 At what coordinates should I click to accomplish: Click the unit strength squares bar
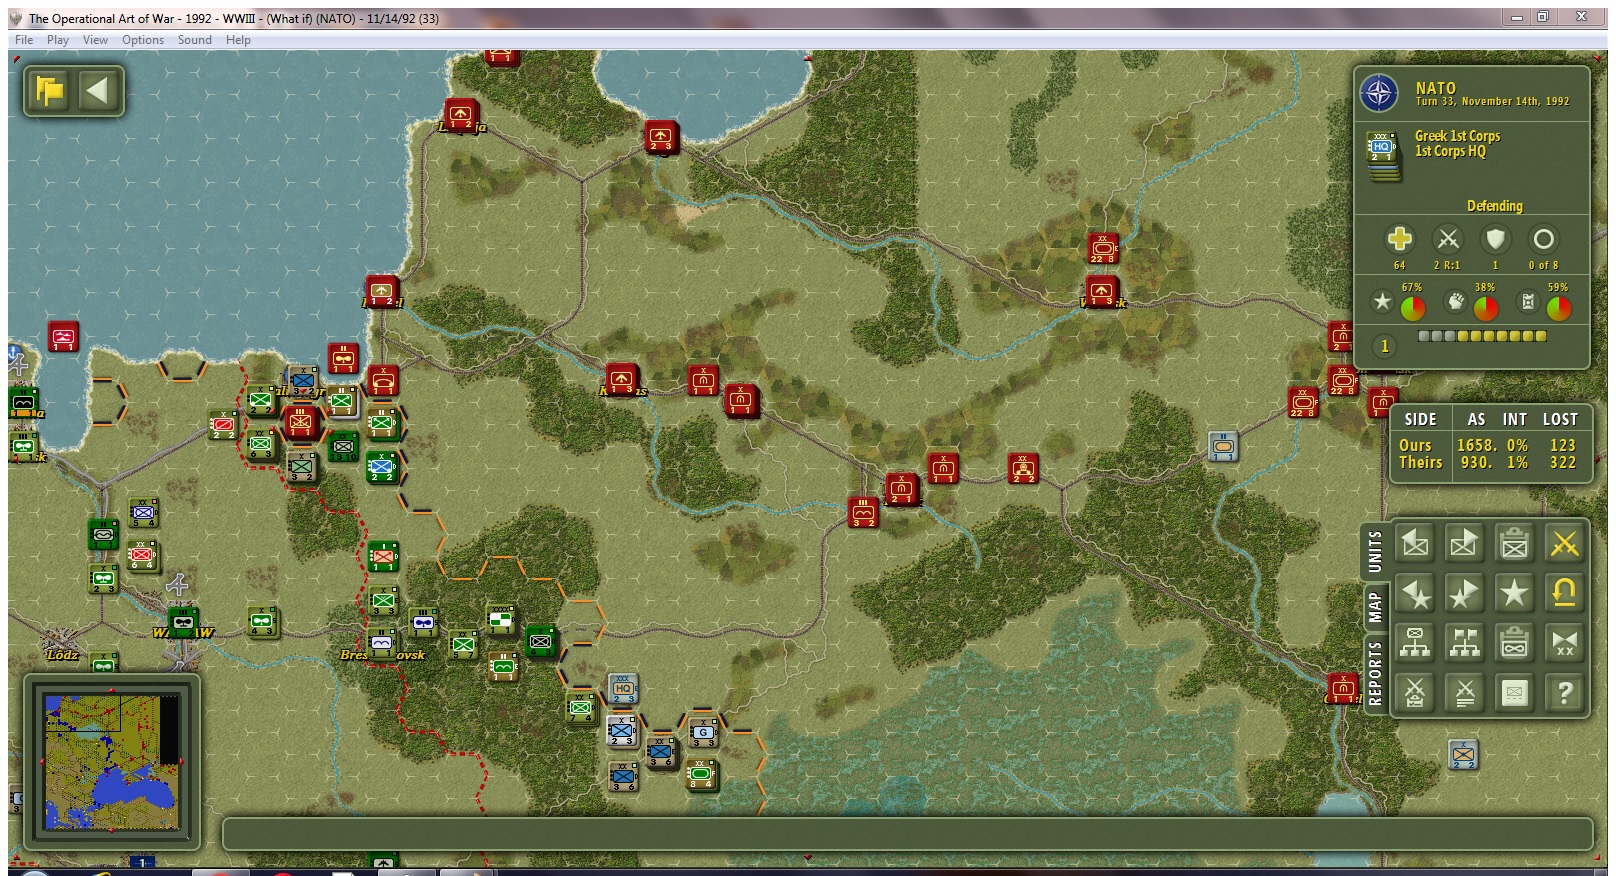(1482, 336)
